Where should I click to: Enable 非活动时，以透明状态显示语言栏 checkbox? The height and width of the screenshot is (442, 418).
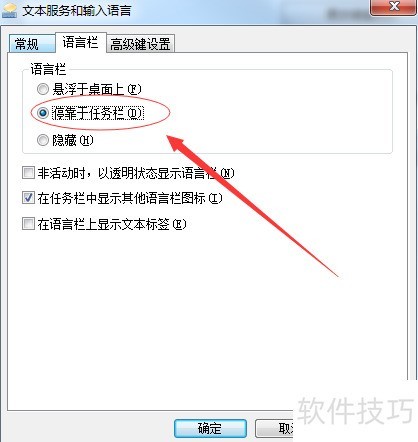coord(28,173)
